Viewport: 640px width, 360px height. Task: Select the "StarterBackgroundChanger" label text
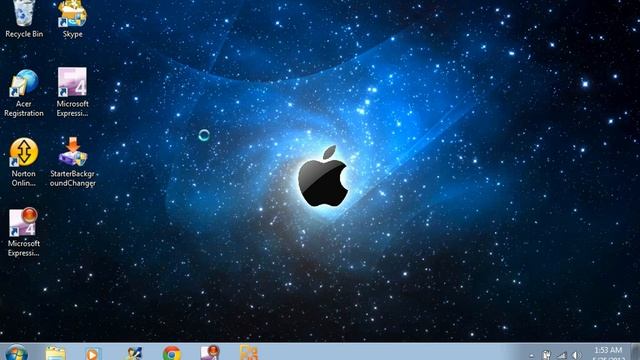pos(73,178)
